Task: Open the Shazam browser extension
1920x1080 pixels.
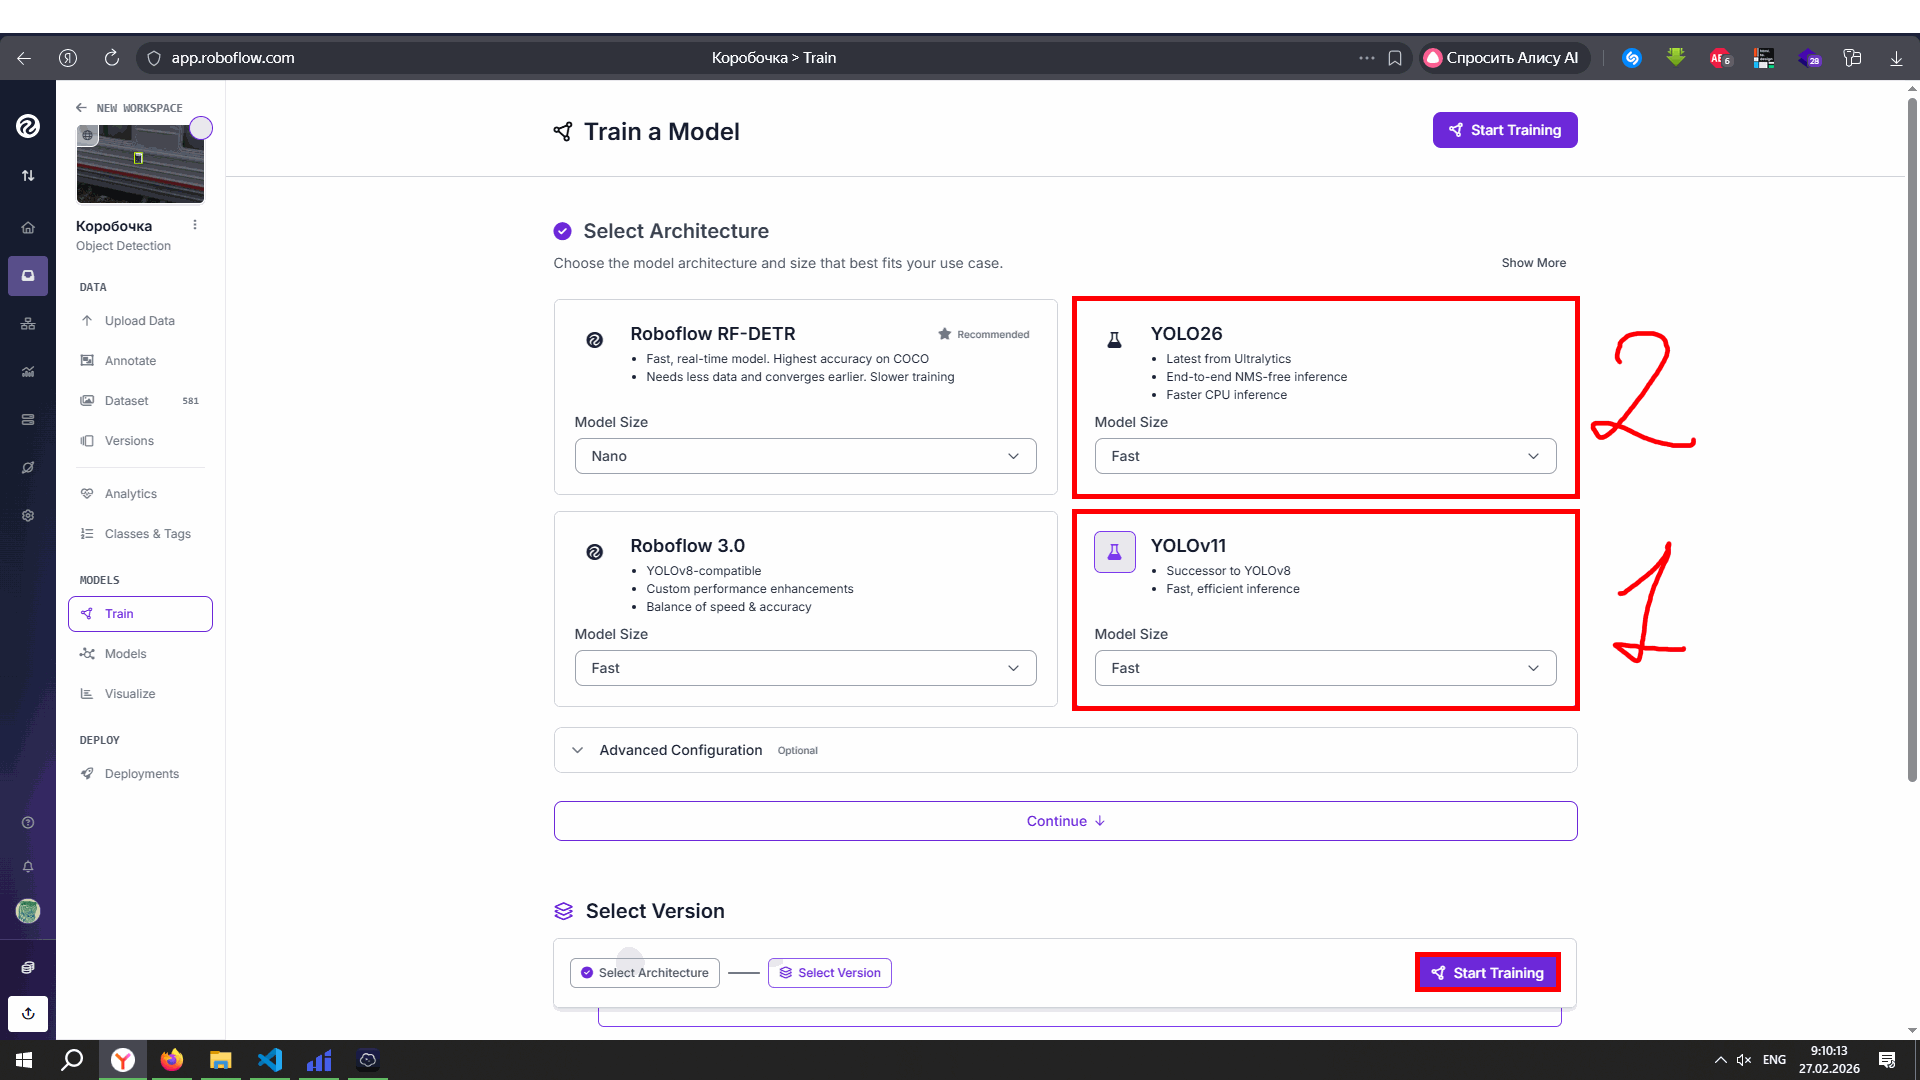Action: 1632,58
